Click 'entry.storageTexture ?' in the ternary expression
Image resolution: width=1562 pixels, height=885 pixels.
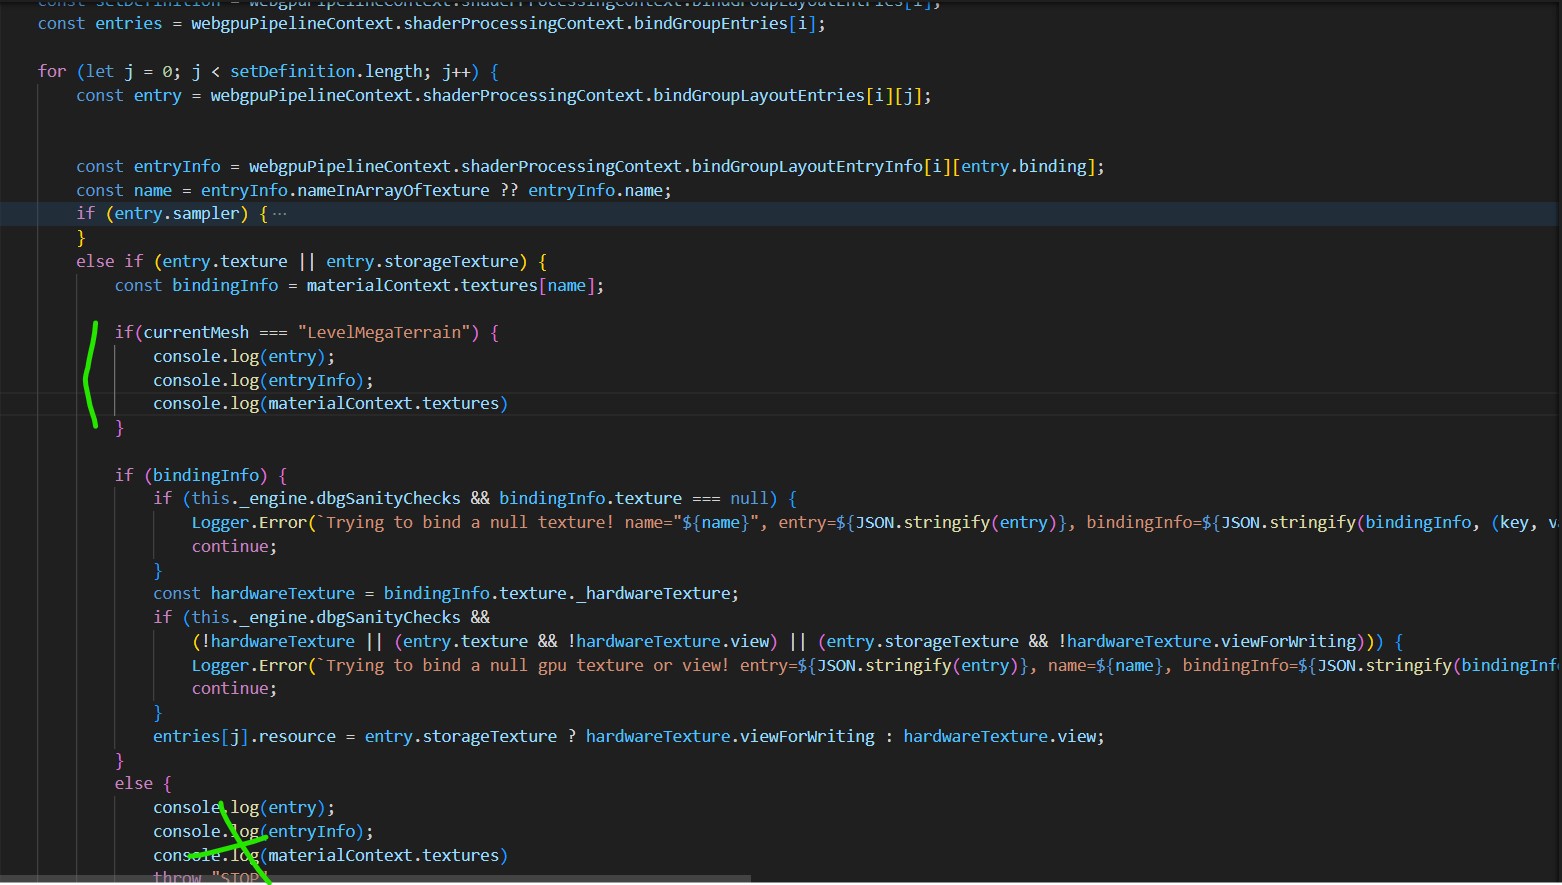click(470, 737)
